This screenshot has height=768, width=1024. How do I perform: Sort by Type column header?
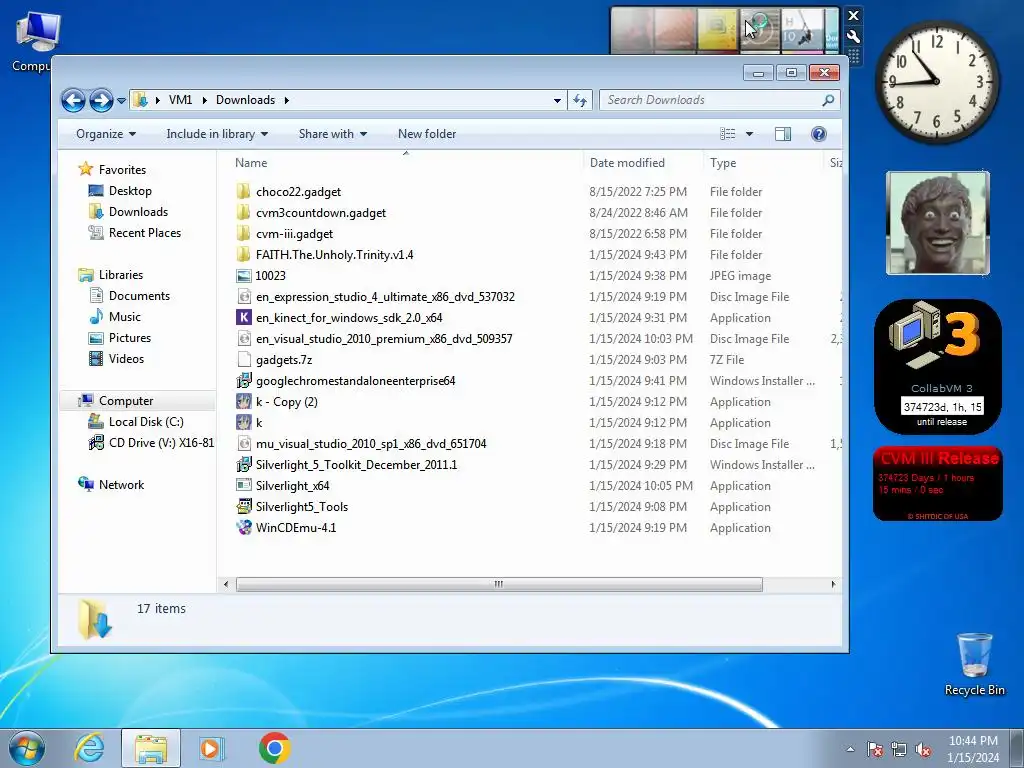click(x=763, y=163)
